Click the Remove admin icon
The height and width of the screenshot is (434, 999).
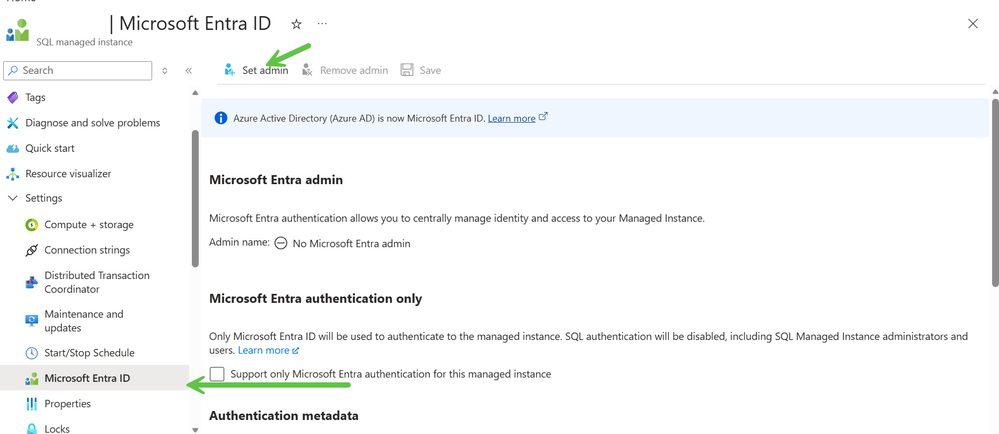pos(307,70)
